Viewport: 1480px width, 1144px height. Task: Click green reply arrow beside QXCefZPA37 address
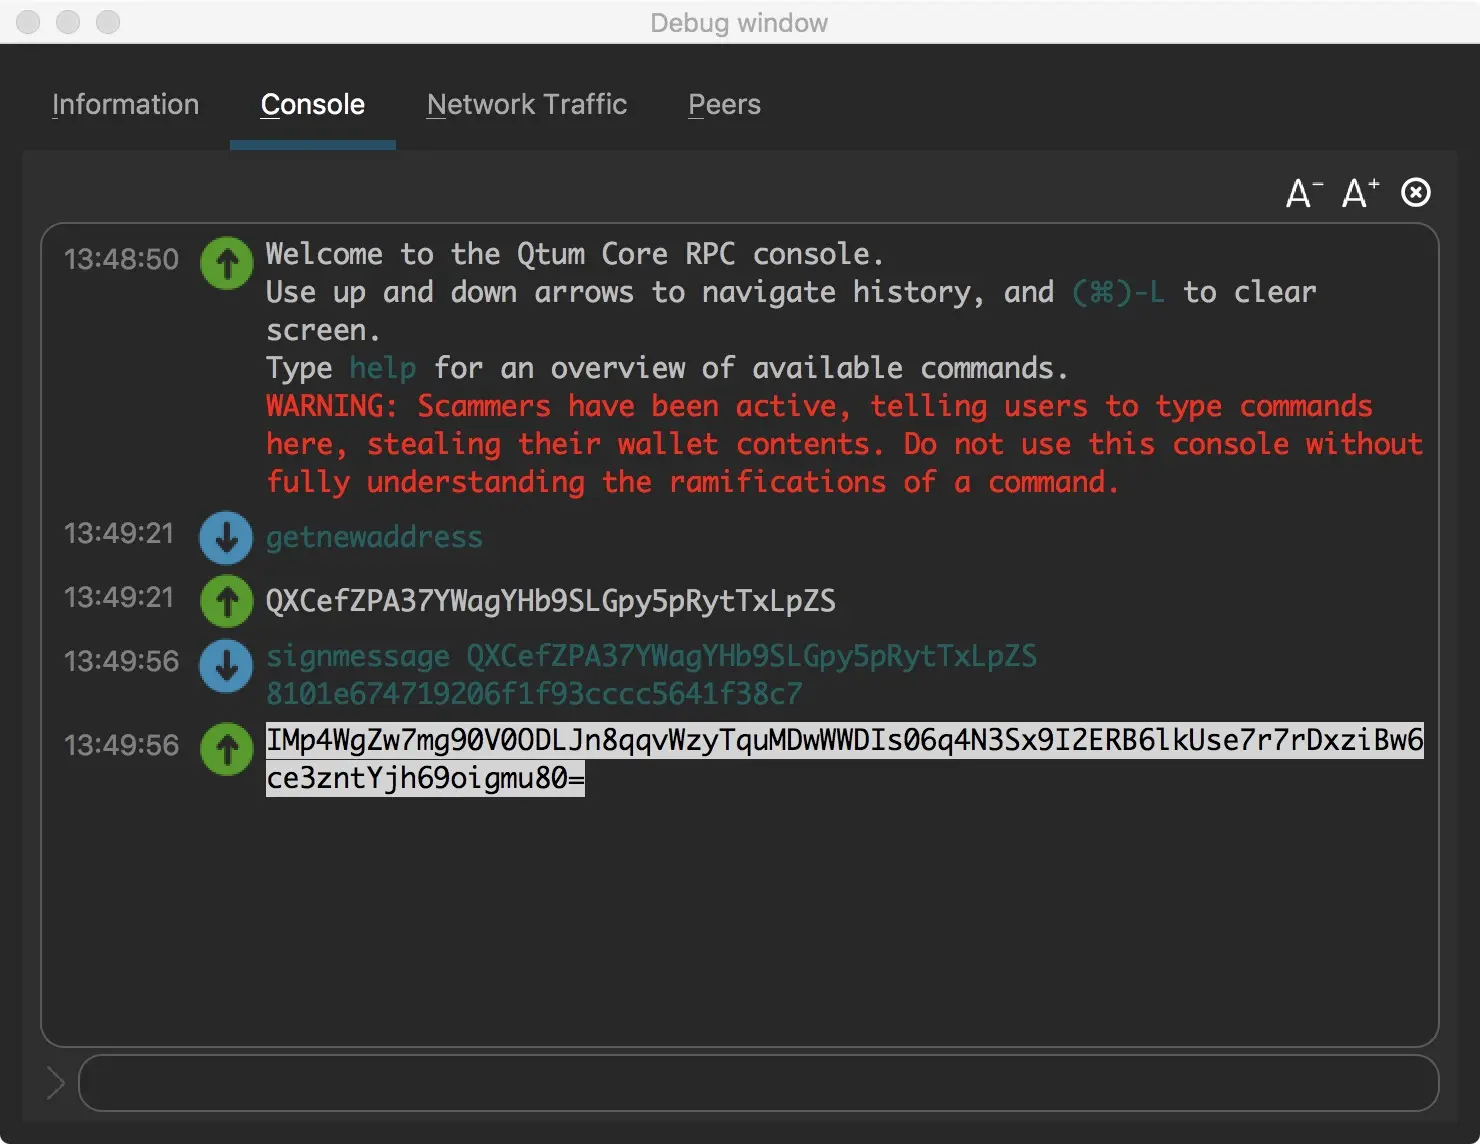227,601
